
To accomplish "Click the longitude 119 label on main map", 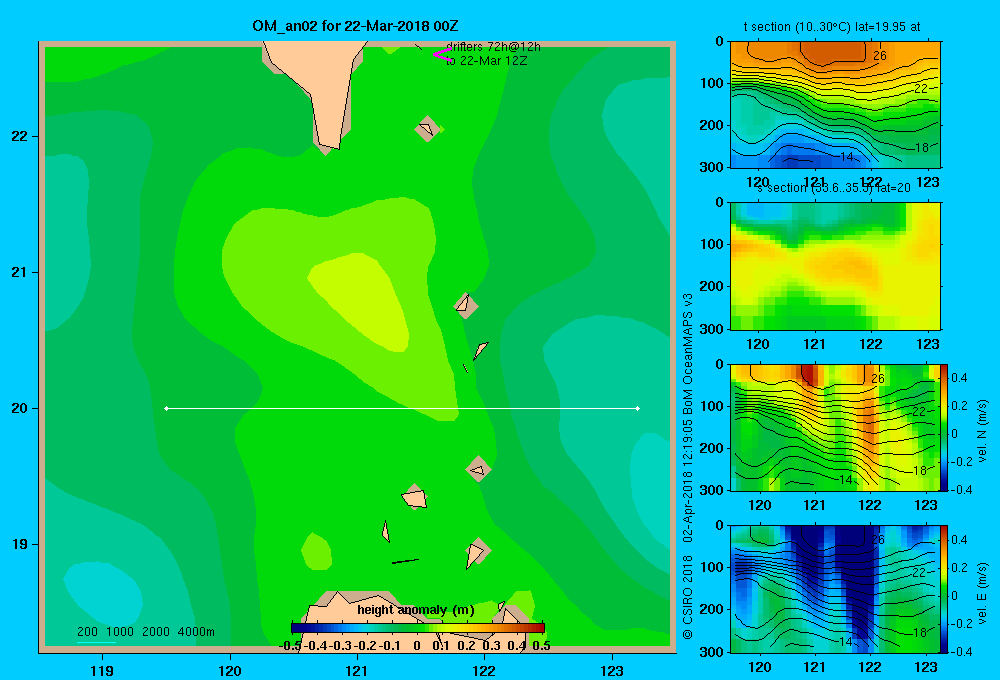I will (102, 670).
